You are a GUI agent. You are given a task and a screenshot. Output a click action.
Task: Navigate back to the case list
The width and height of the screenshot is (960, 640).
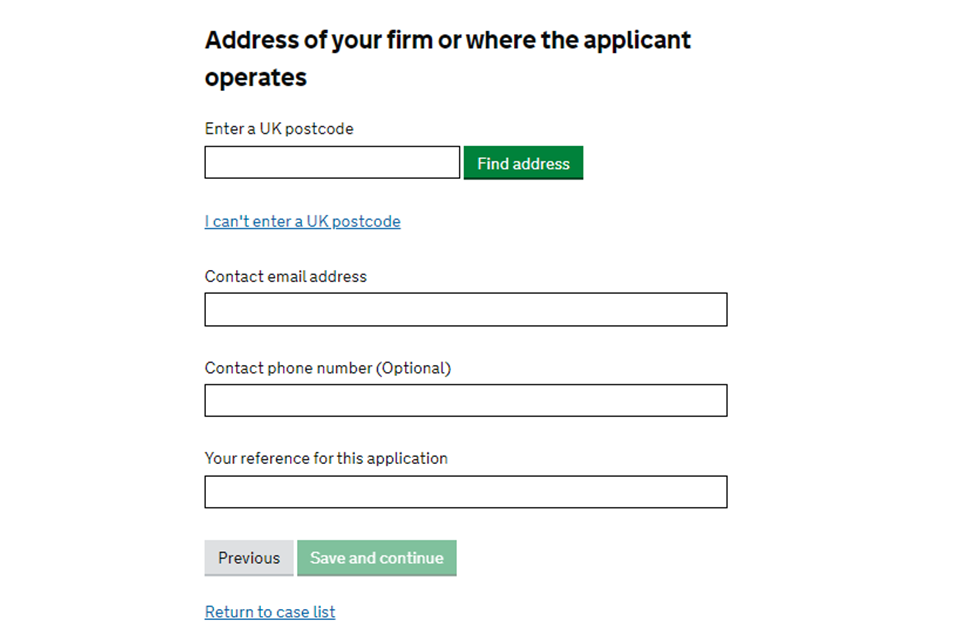click(270, 612)
